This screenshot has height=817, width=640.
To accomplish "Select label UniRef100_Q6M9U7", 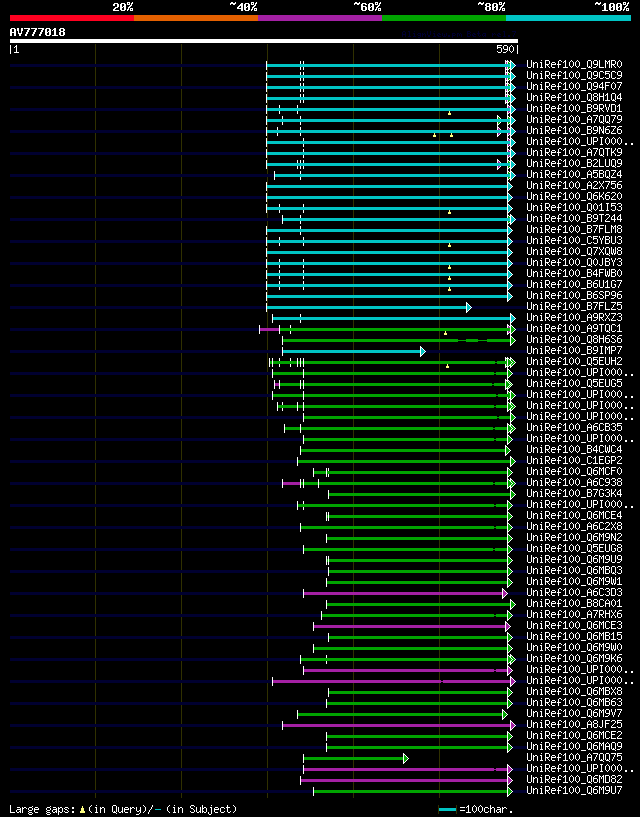I will coord(574,790).
